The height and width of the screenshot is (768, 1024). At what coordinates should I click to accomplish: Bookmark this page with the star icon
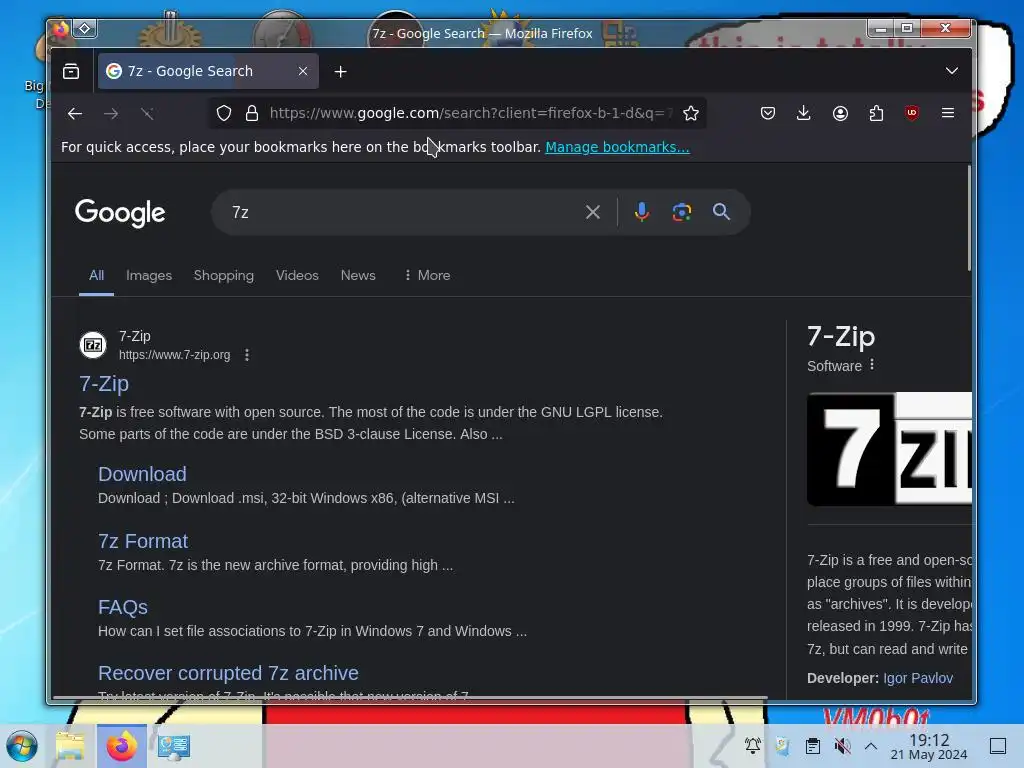click(691, 114)
